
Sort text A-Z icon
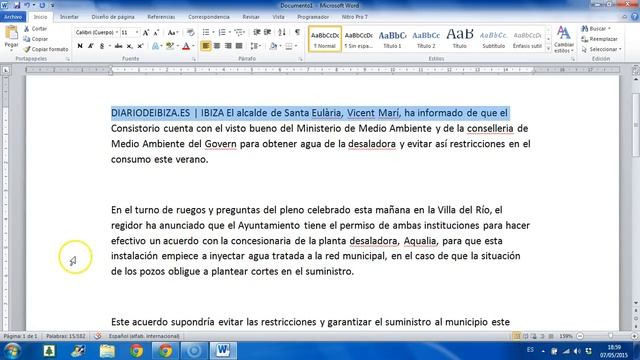point(282,32)
